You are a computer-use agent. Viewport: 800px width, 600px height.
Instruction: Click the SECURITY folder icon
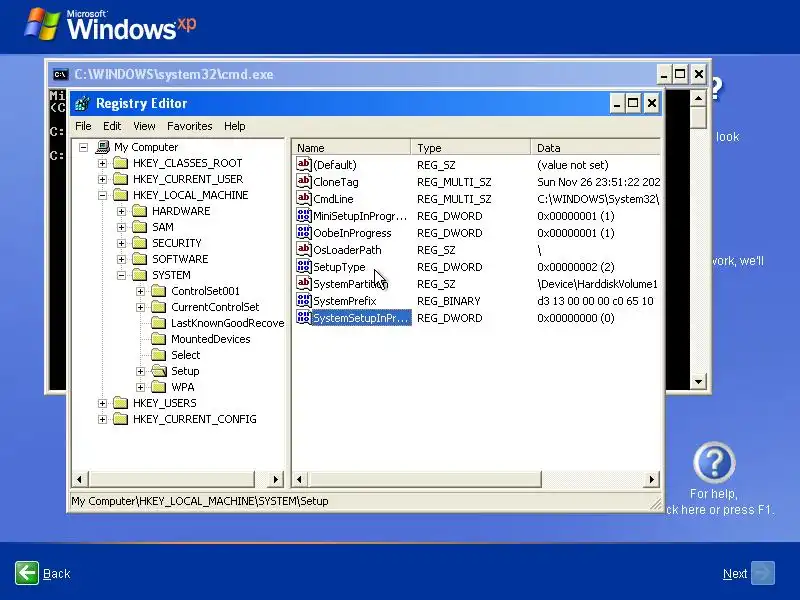(139, 243)
